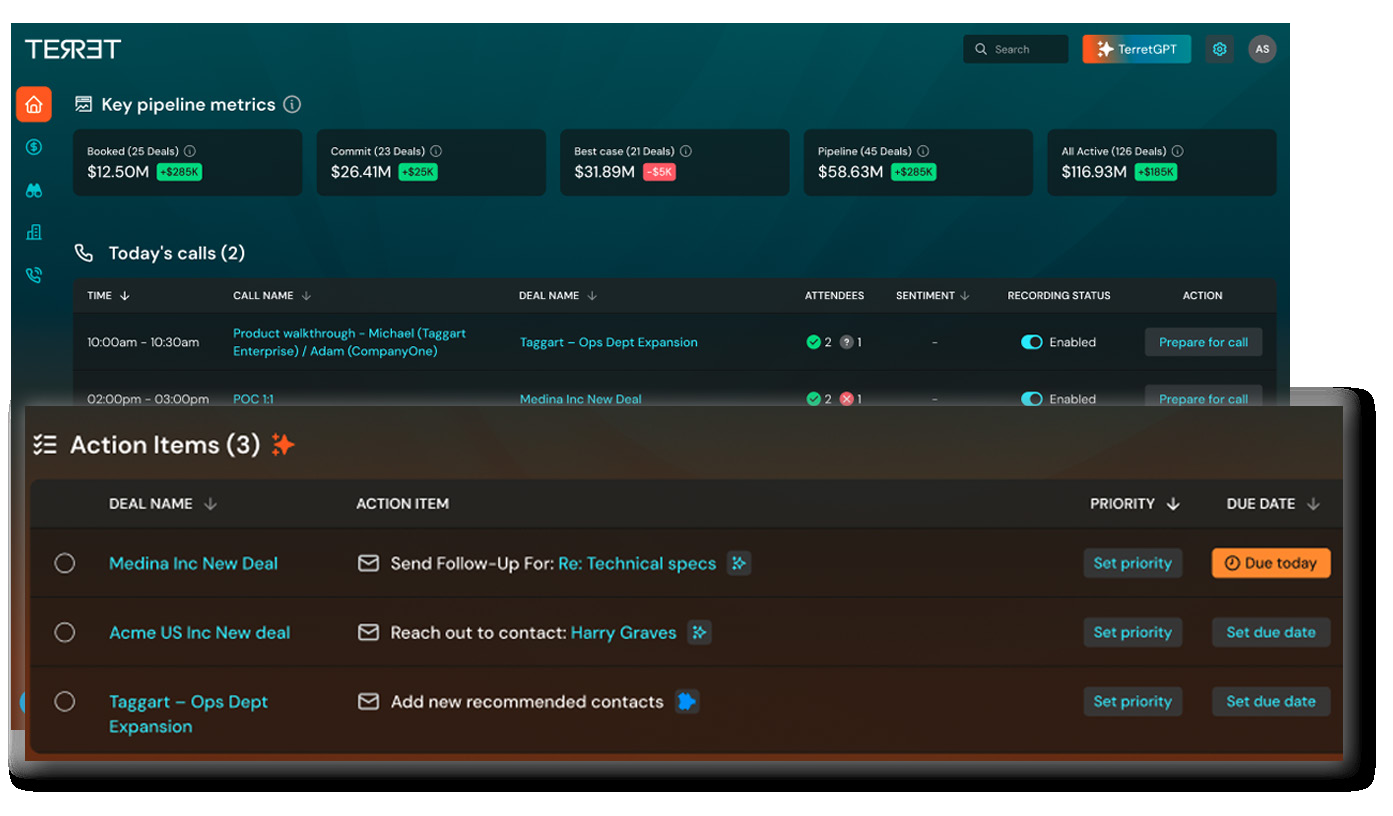The height and width of the screenshot is (816, 1393).
Task: Open the companies building icon in sidebar
Action: click(x=33, y=231)
